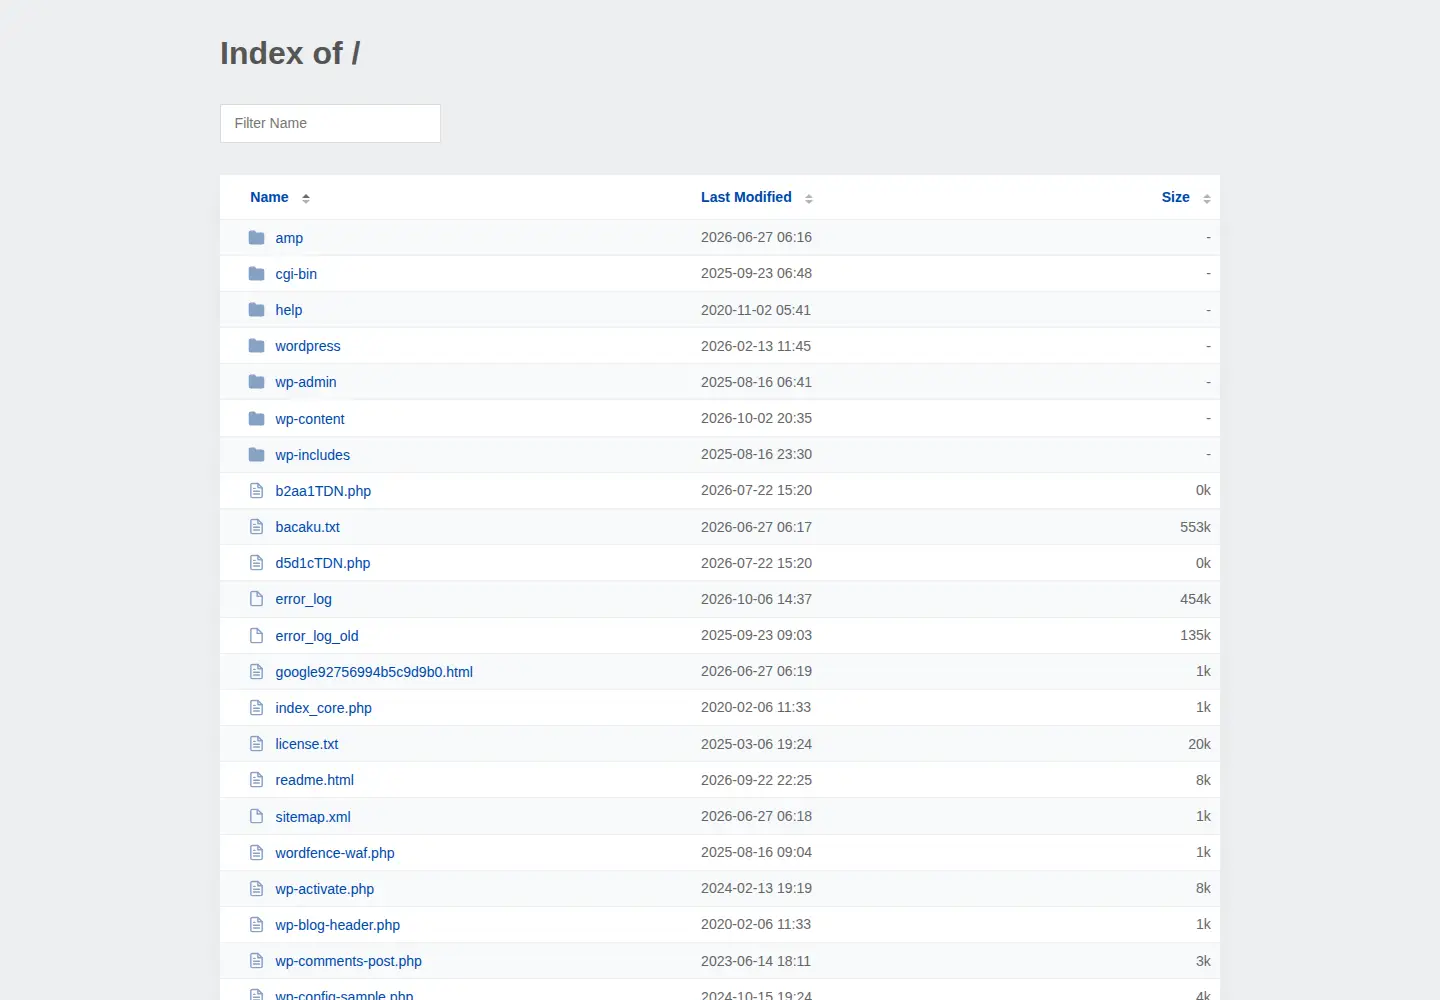
Task: Click the error_log_old file icon
Action: 257,636
